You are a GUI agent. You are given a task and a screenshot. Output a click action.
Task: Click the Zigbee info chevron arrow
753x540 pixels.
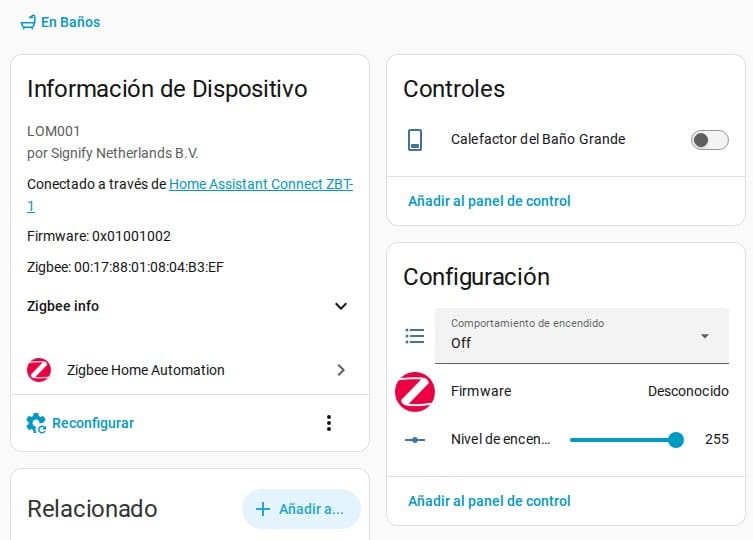[341, 306]
